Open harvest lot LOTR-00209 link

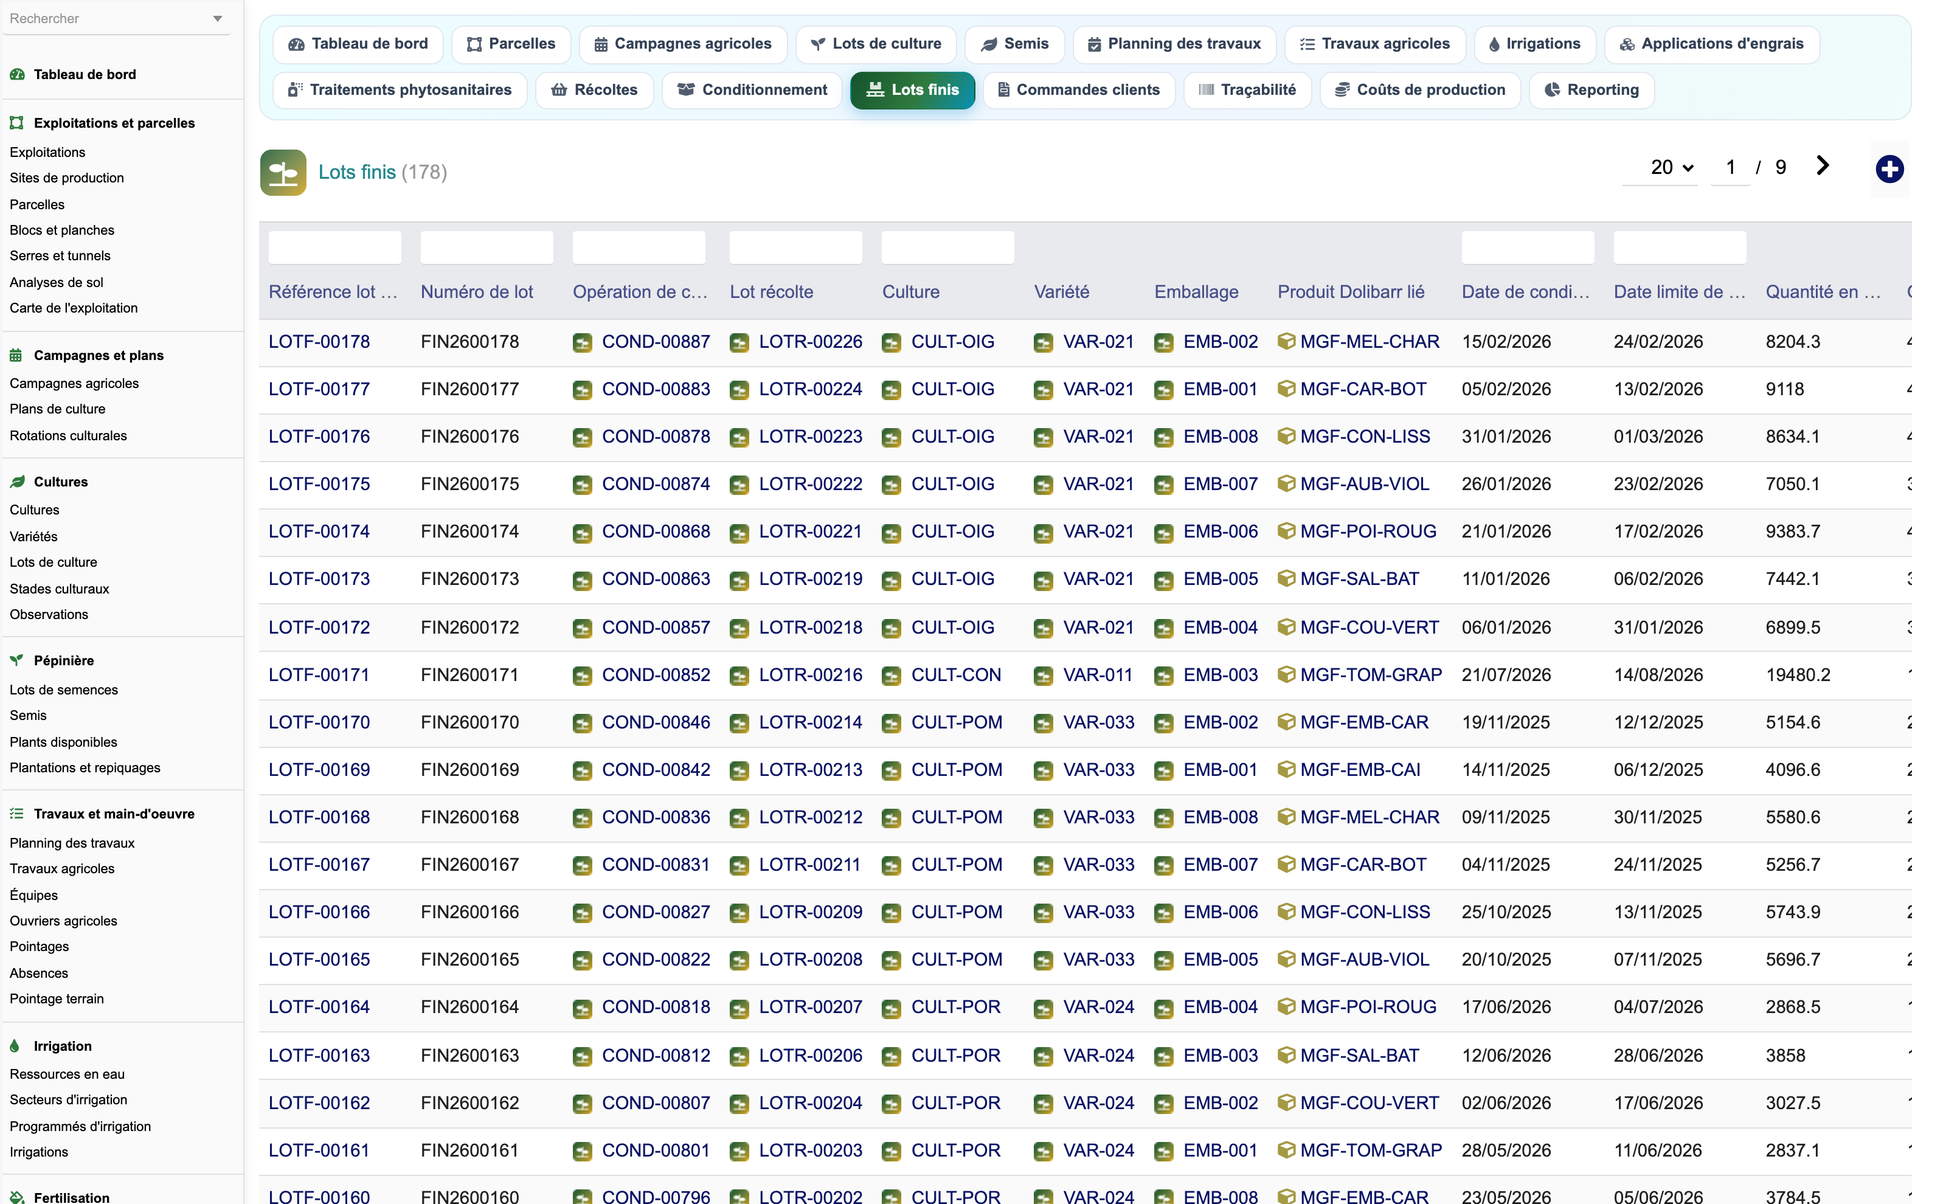pyautogui.click(x=810, y=912)
